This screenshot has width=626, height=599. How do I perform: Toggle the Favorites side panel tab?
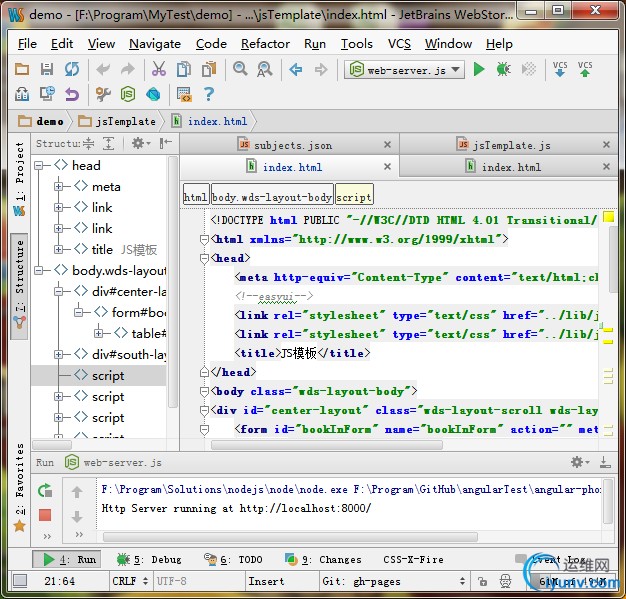point(19,488)
